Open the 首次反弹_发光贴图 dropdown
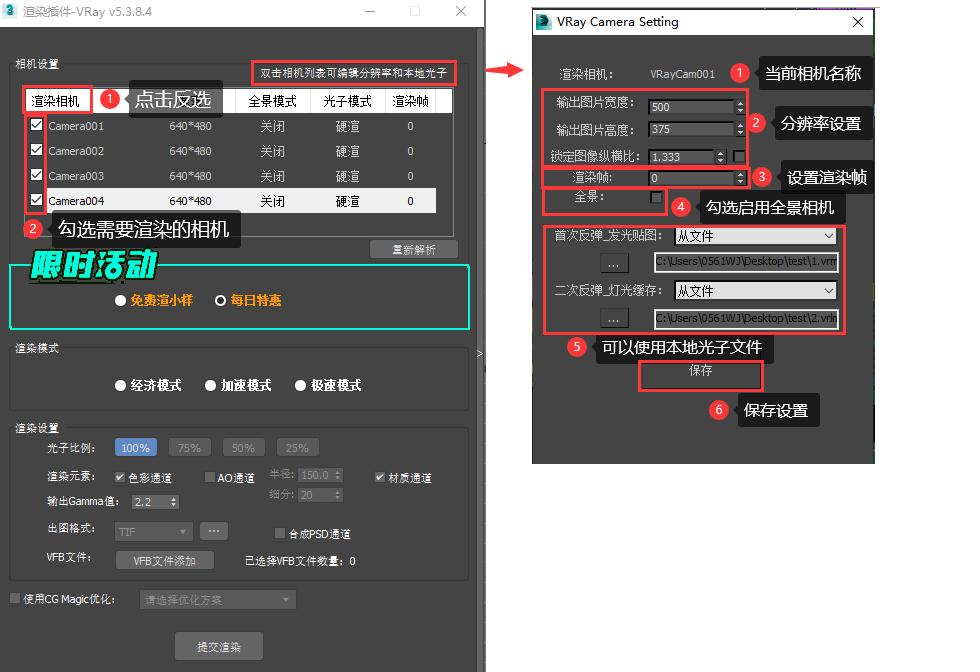 tap(756, 236)
